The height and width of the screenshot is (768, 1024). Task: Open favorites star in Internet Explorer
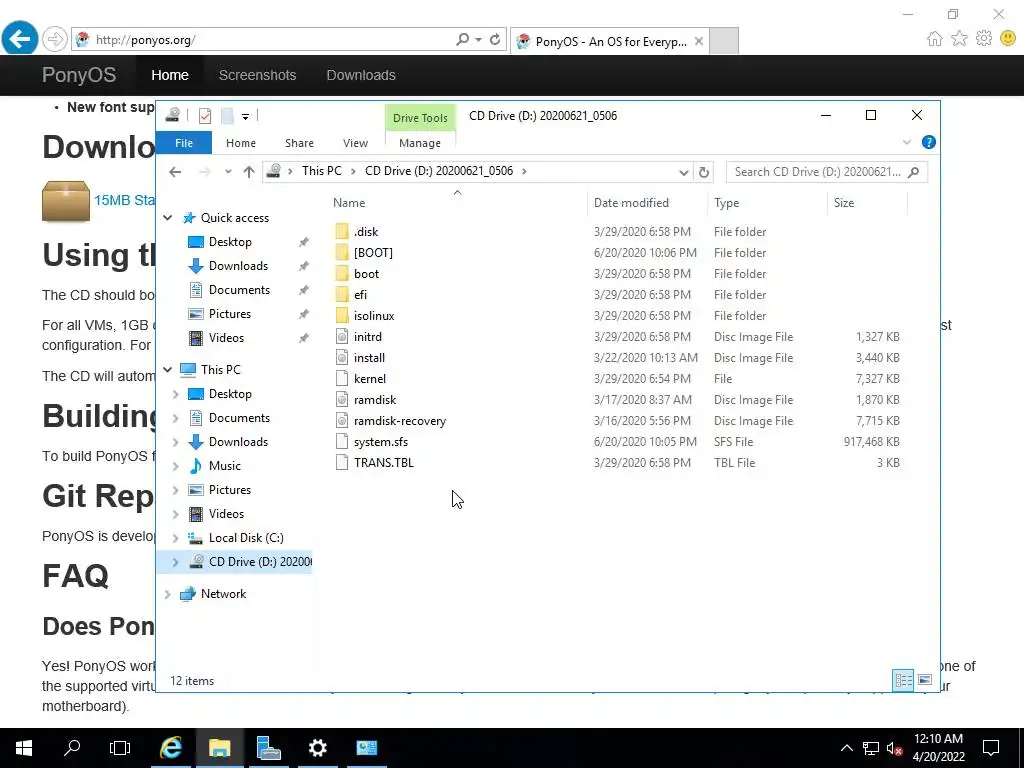(959, 39)
